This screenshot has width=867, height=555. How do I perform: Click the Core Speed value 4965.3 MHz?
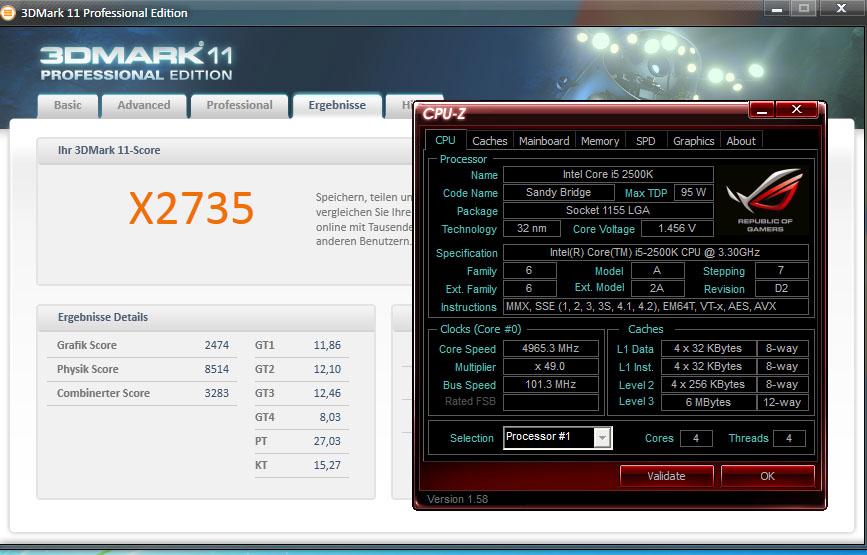[x=551, y=348]
